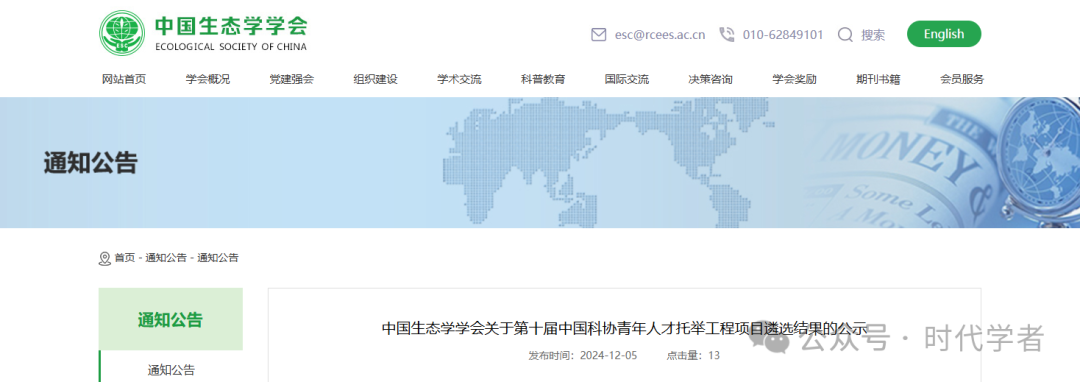Click the location pin breadcrumb icon

105,259
